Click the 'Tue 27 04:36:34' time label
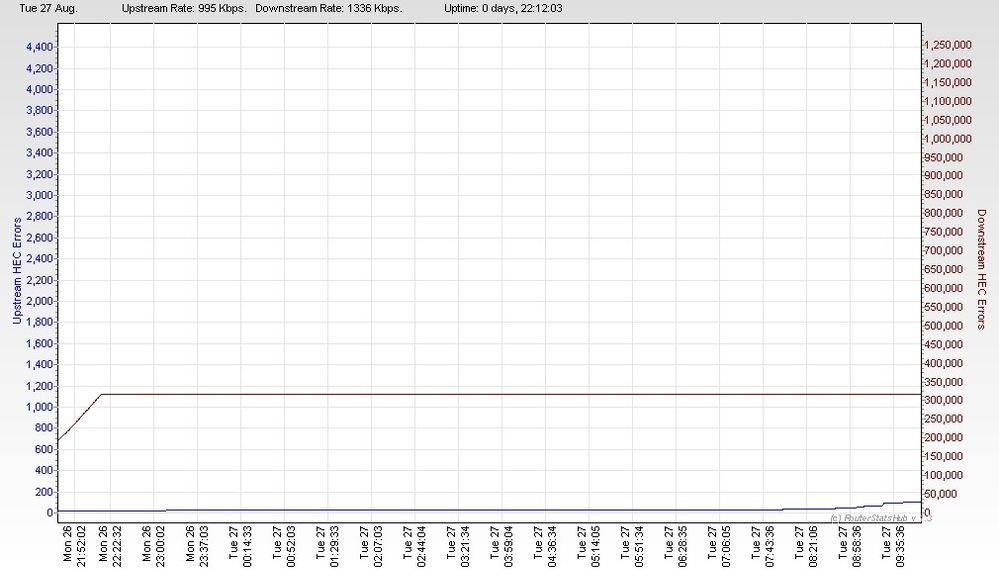The height and width of the screenshot is (570, 999). coord(545,546)
